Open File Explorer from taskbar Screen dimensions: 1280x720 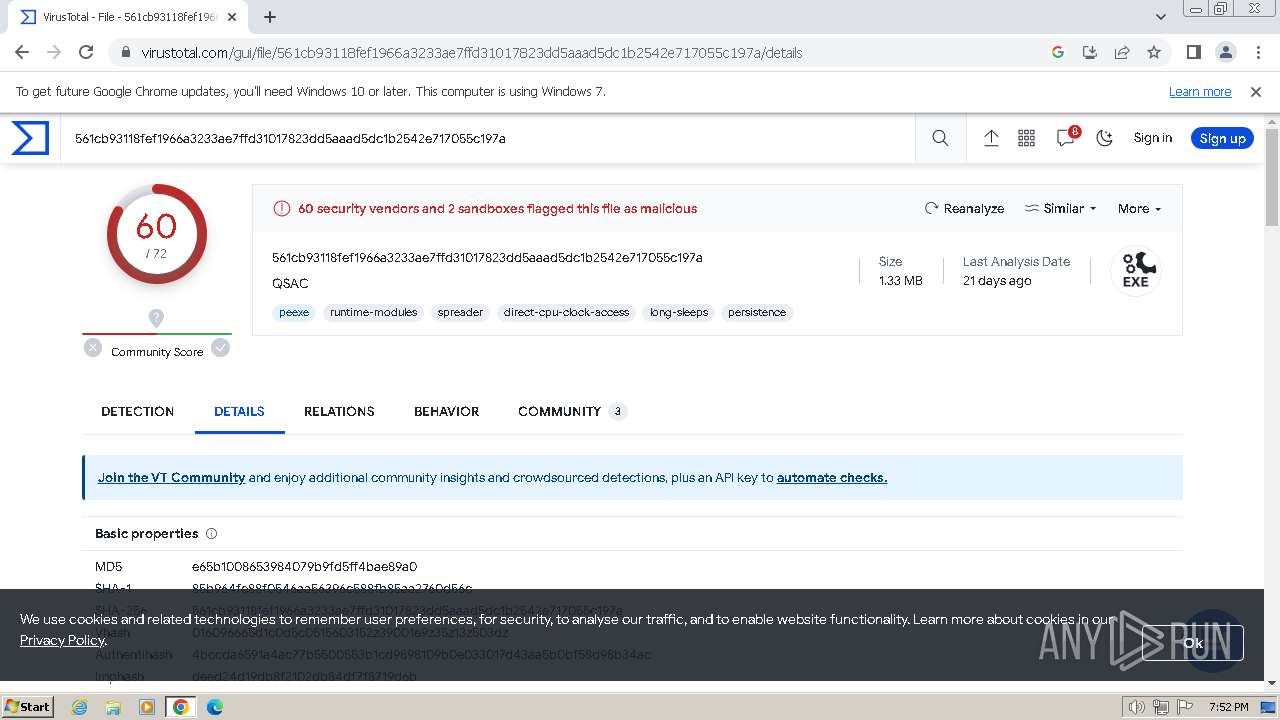coord(113,707)
